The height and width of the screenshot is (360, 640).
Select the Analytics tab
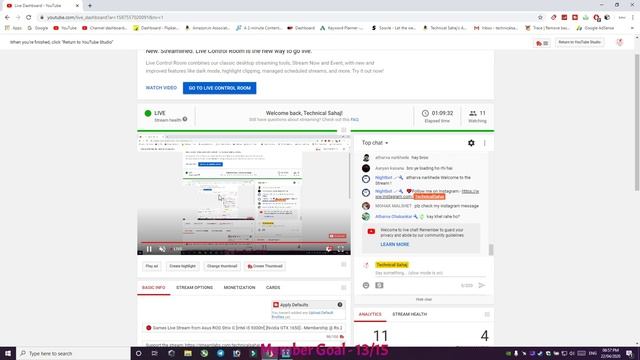pyautogui.click(x=370, y=314)
